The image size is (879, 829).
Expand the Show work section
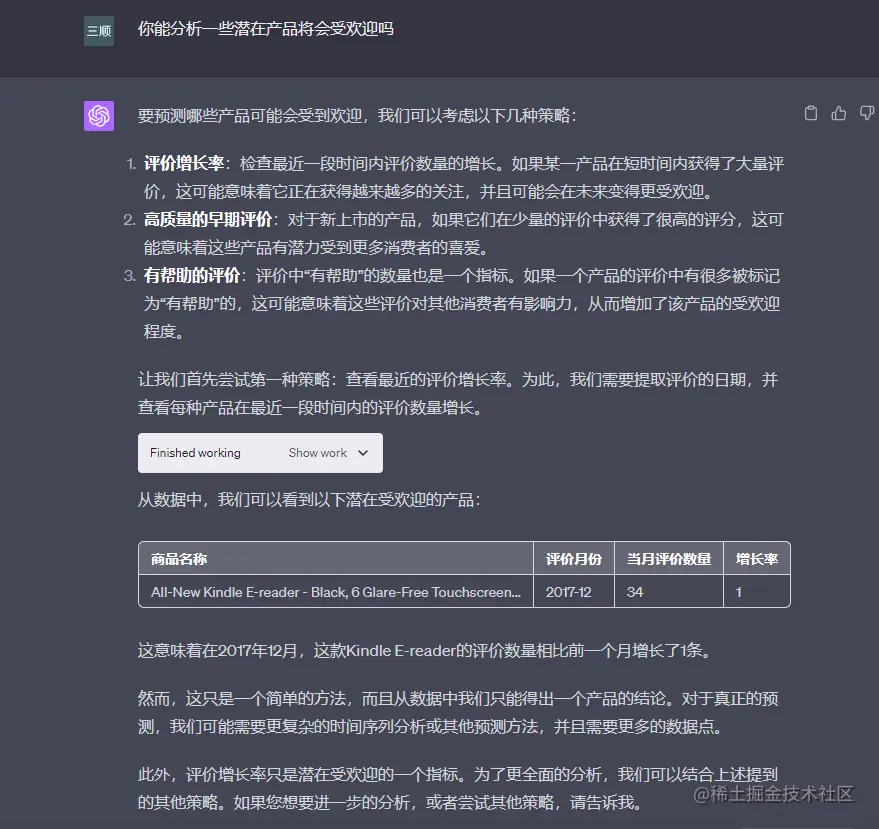coord(316,453)
